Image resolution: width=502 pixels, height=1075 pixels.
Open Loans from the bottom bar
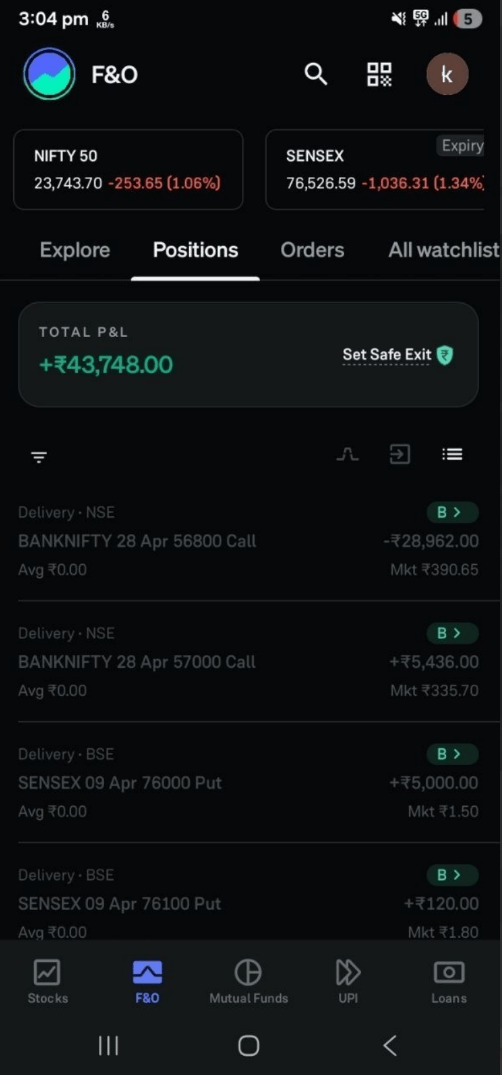tap(449, 981)
